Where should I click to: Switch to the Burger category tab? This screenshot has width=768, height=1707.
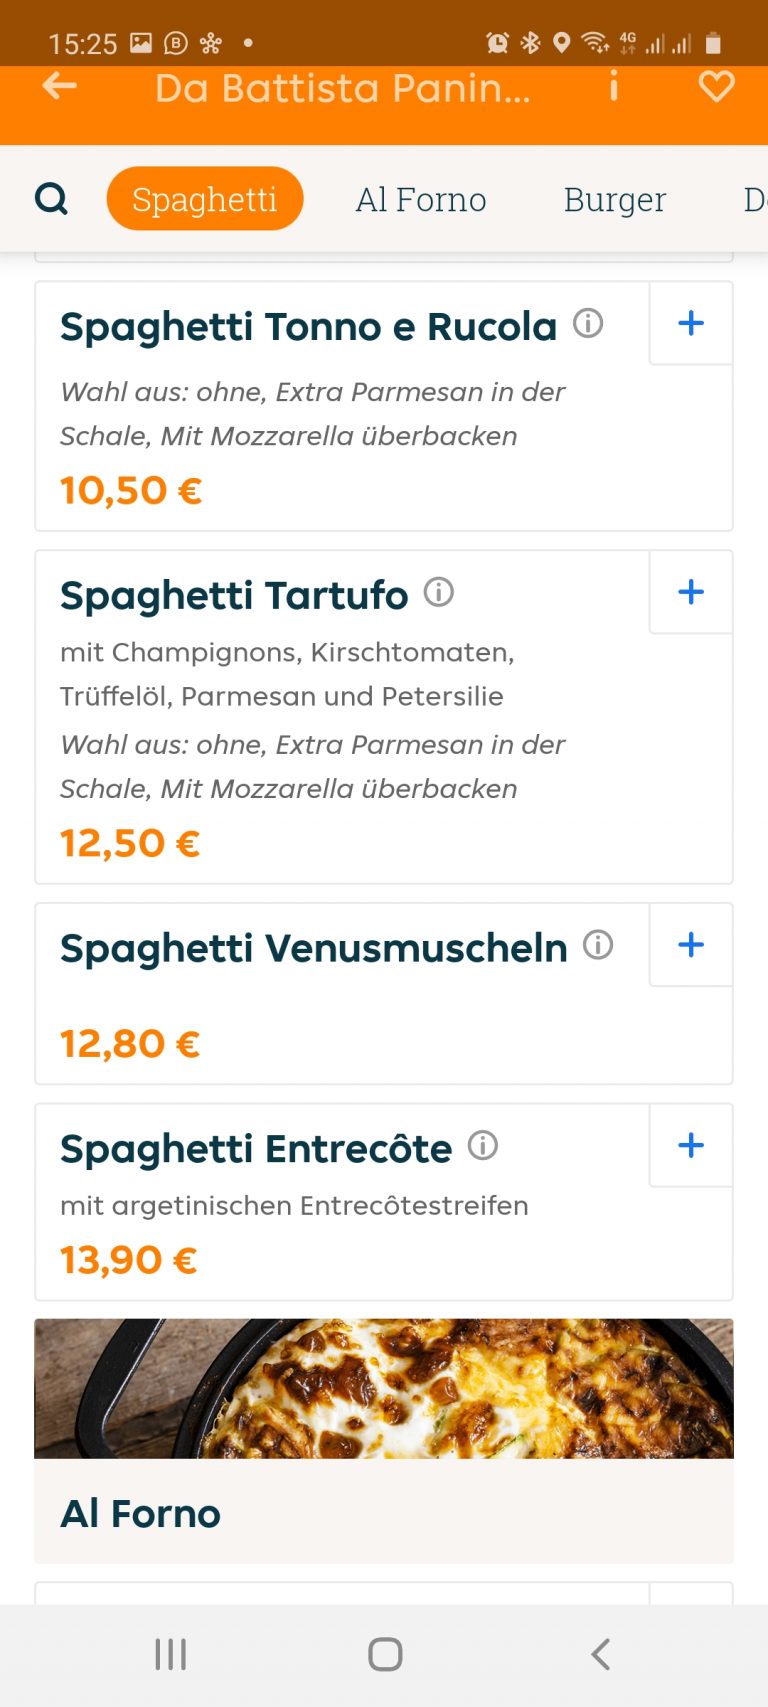(614, 199)
